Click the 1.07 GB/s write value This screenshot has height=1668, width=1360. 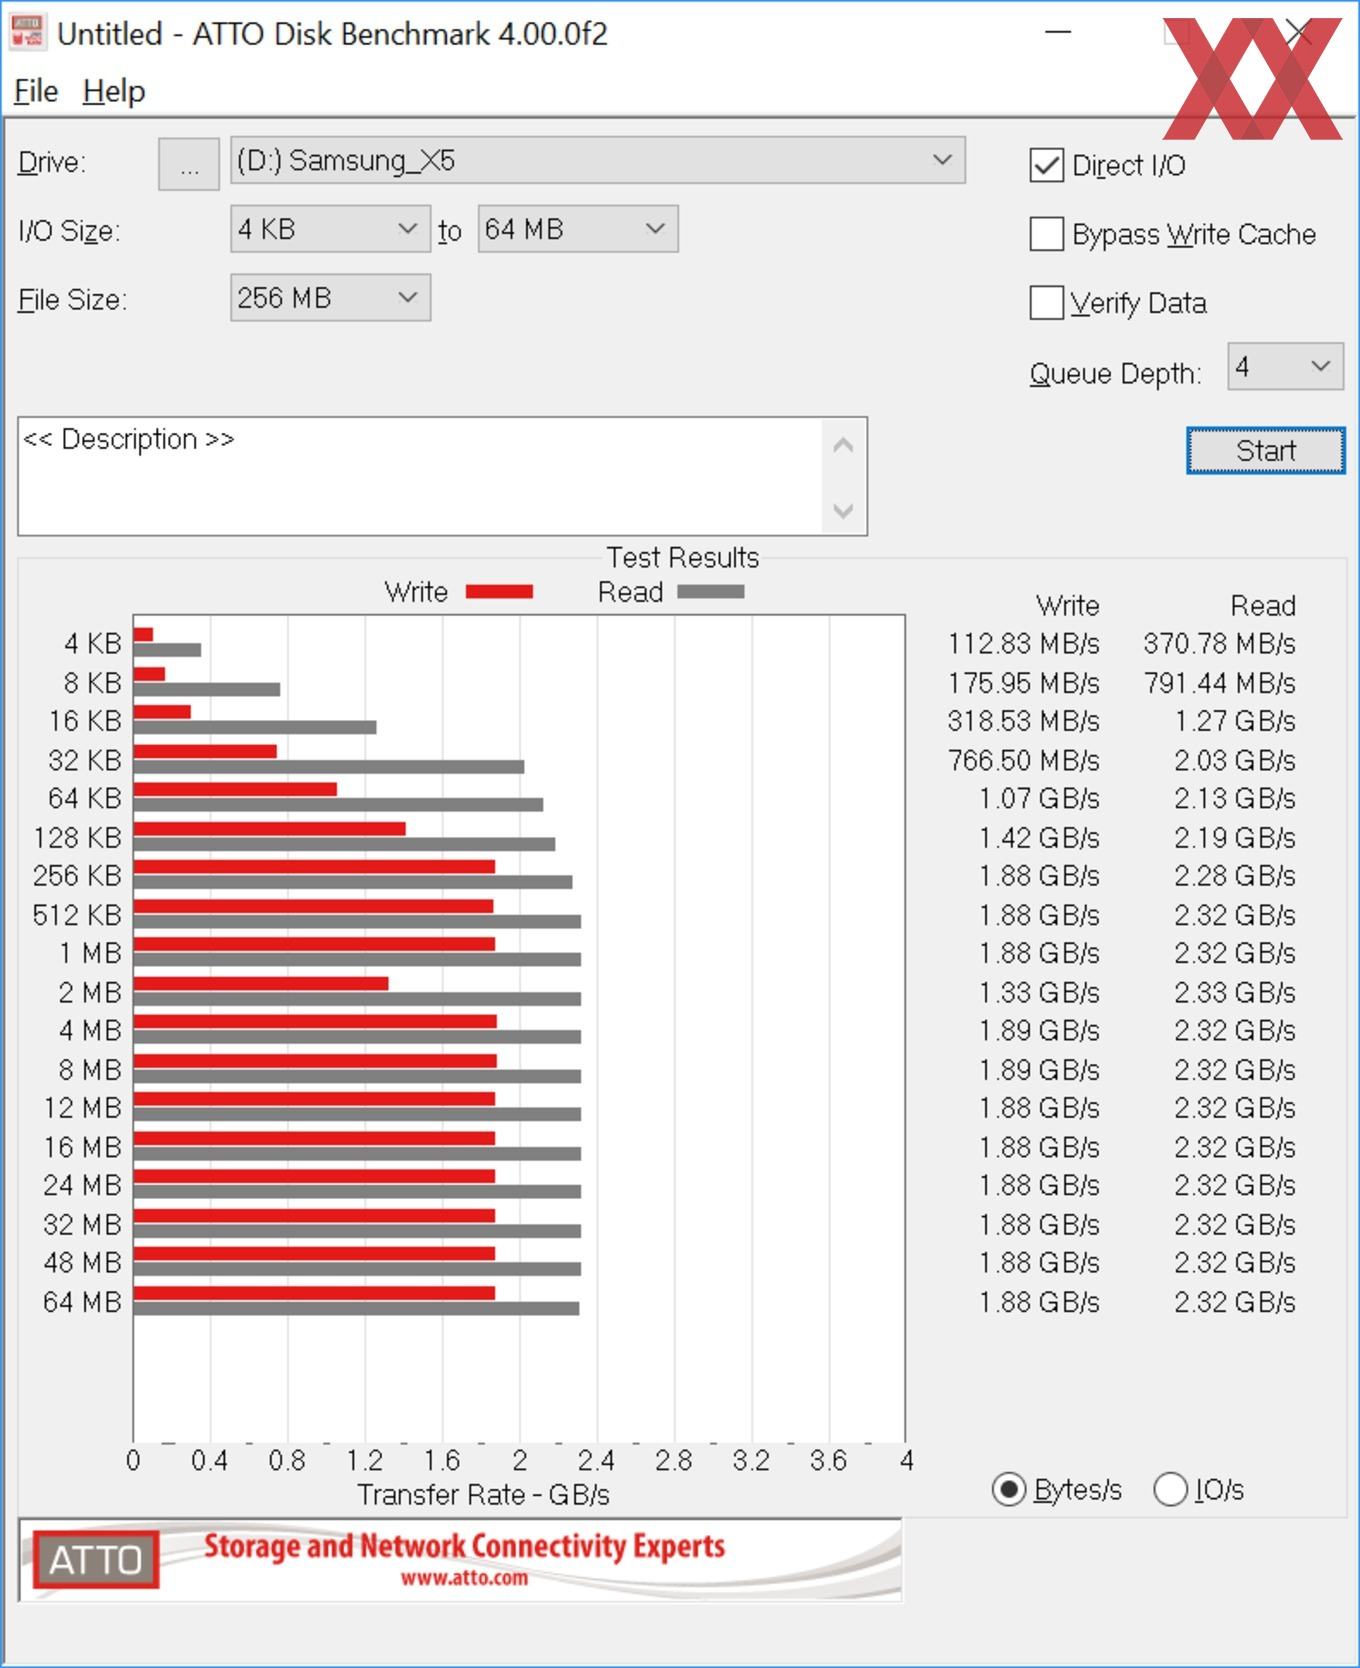click(x=1039, y=799)
